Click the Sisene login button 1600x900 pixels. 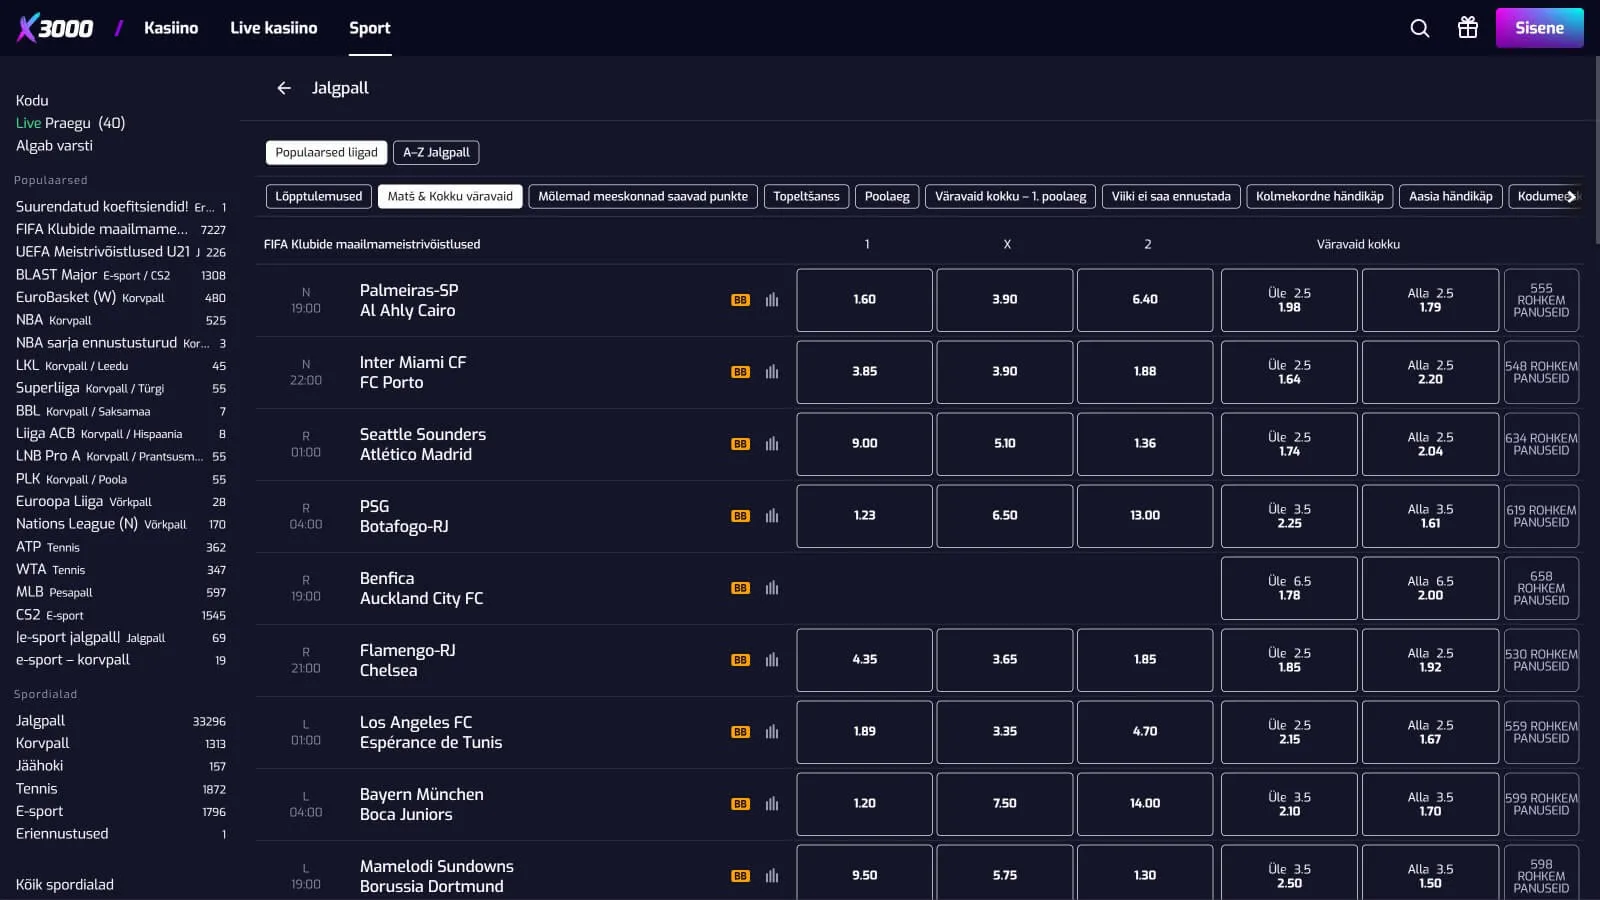pos(1539,28)
